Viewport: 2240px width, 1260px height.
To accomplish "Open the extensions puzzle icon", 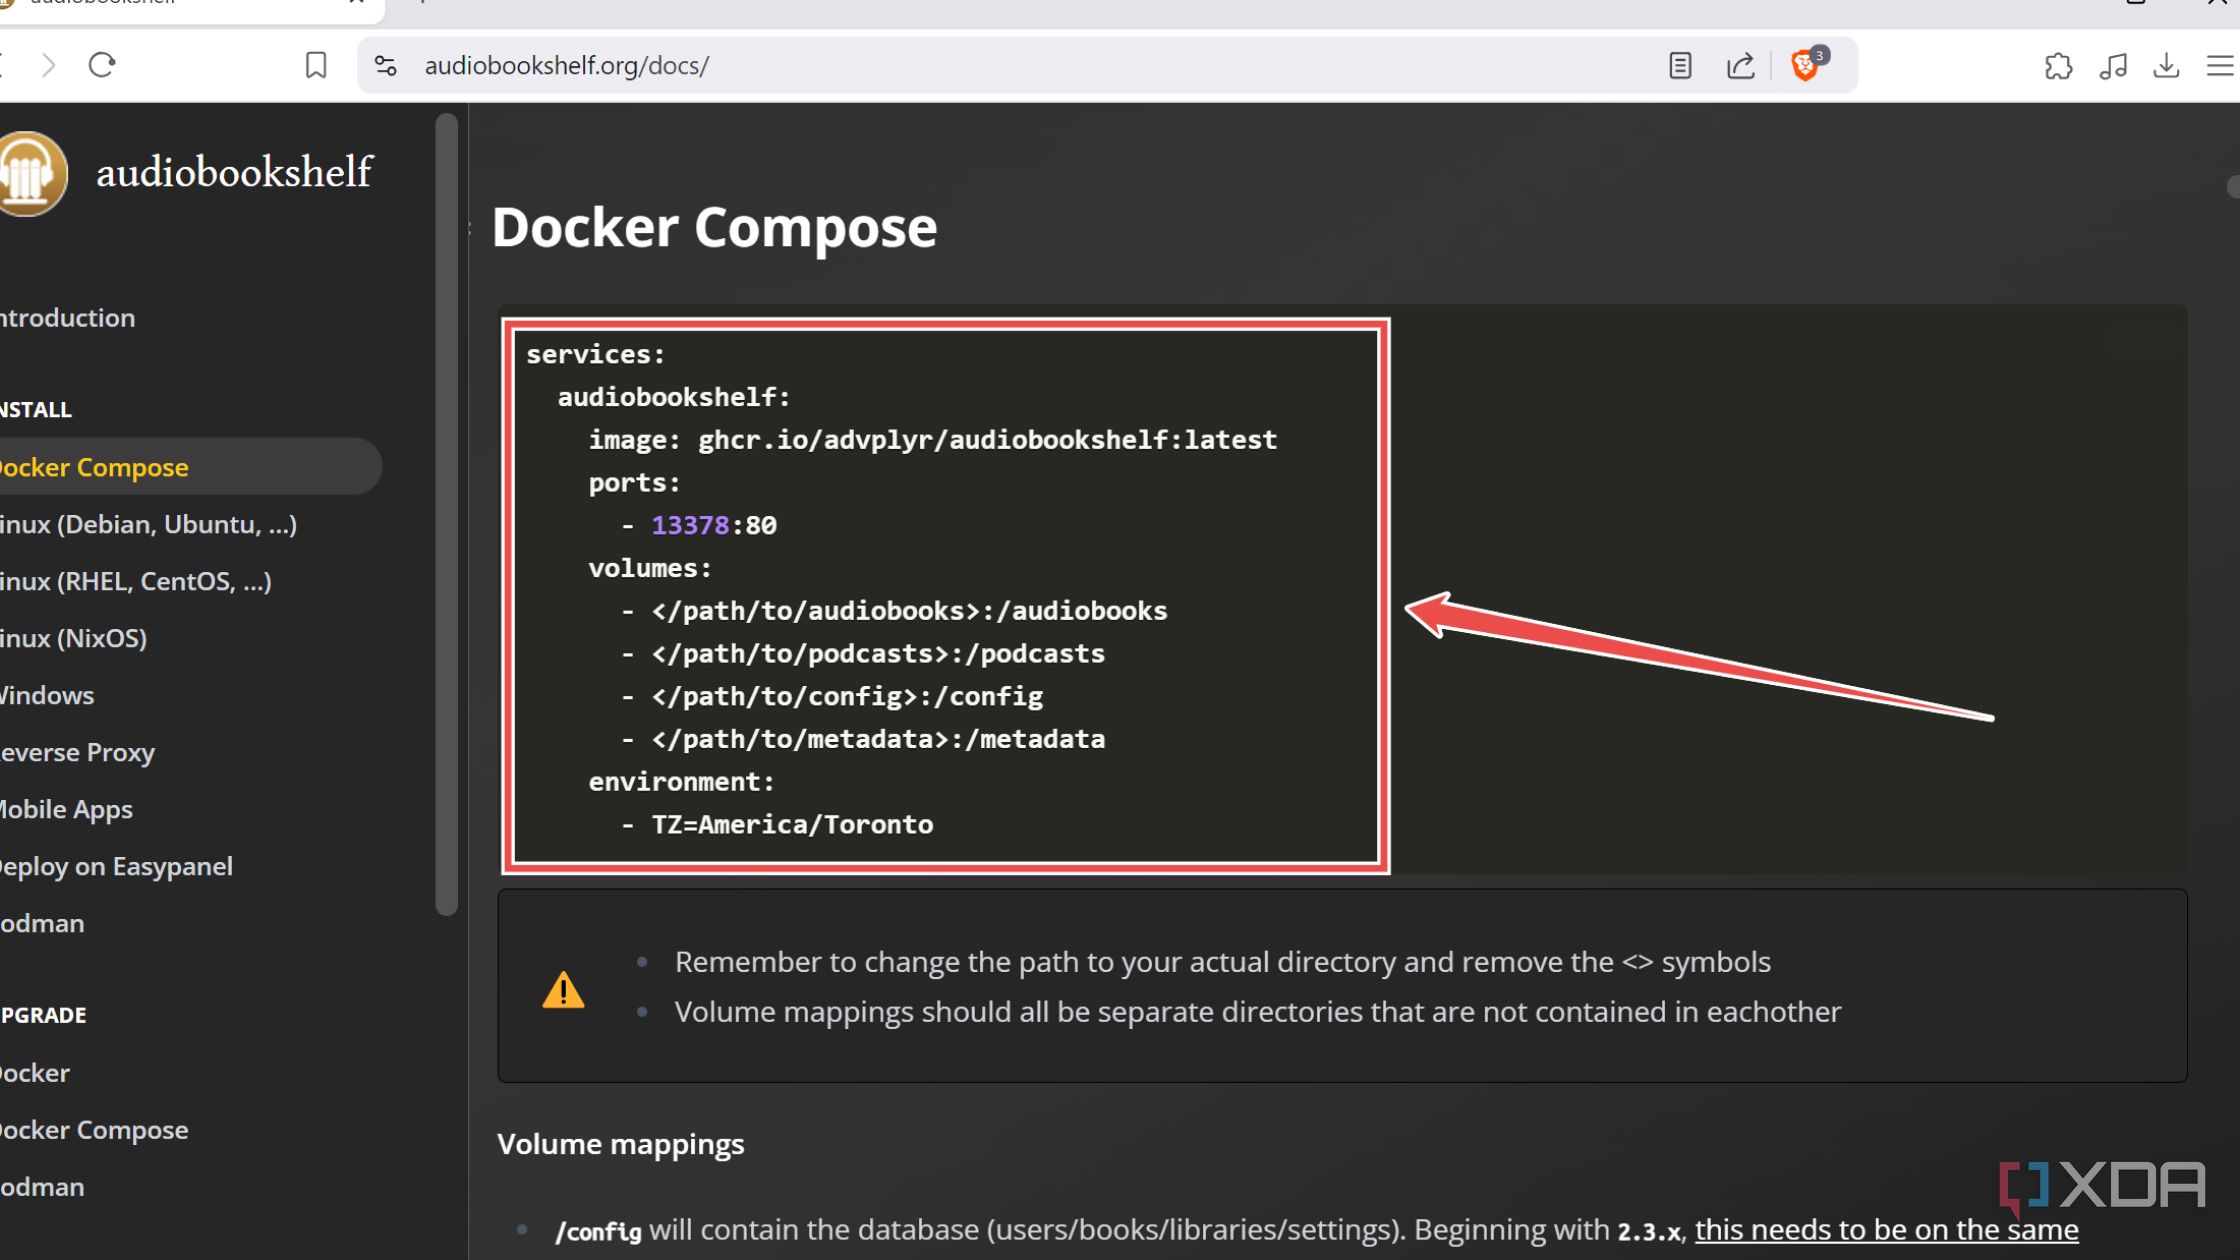I will pos(2058,66).
